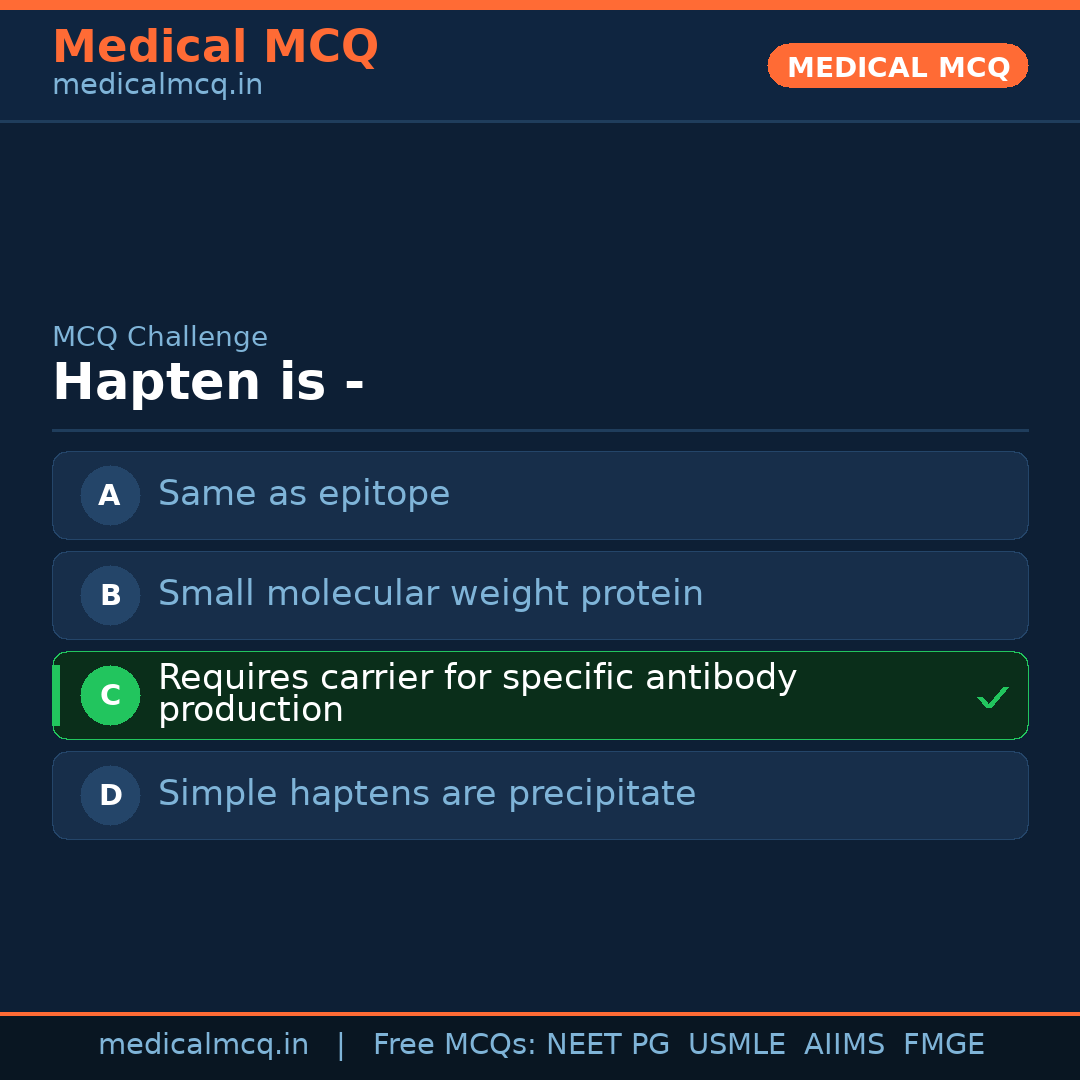Click the green checkmark icon

point(992,697)
